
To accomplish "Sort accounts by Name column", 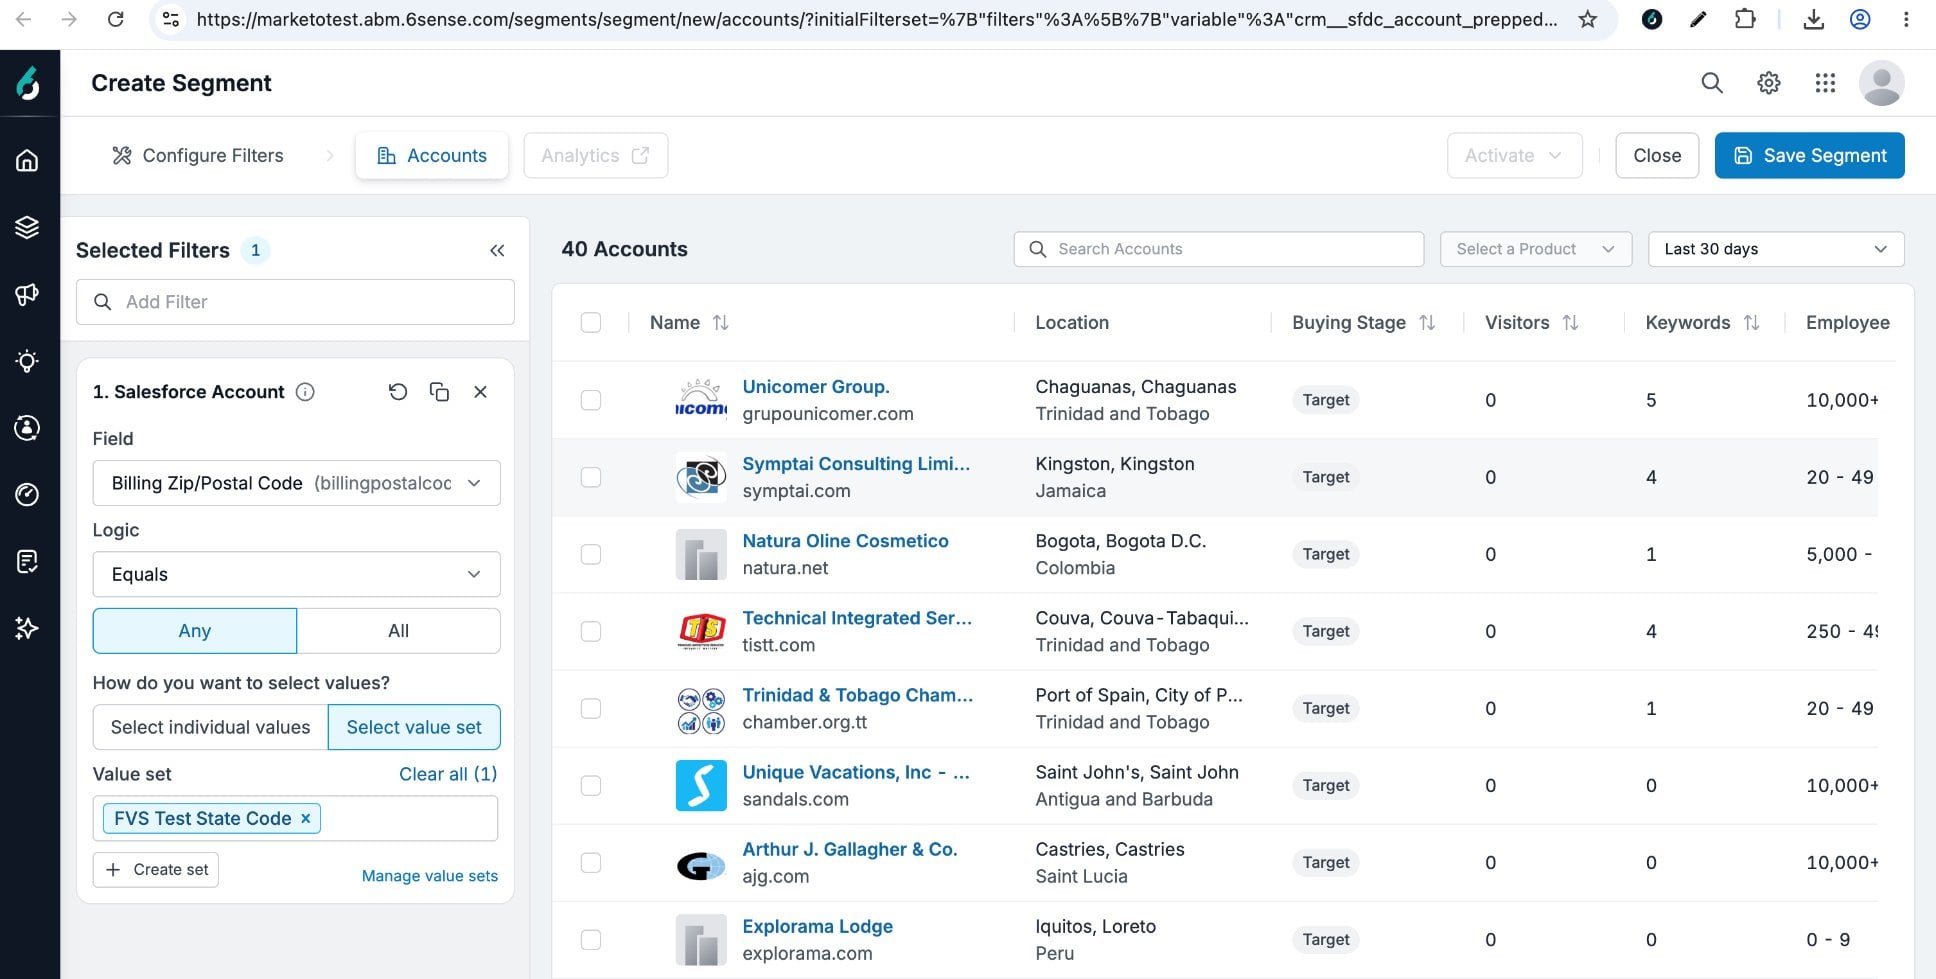I will click(x=720, y=322).
